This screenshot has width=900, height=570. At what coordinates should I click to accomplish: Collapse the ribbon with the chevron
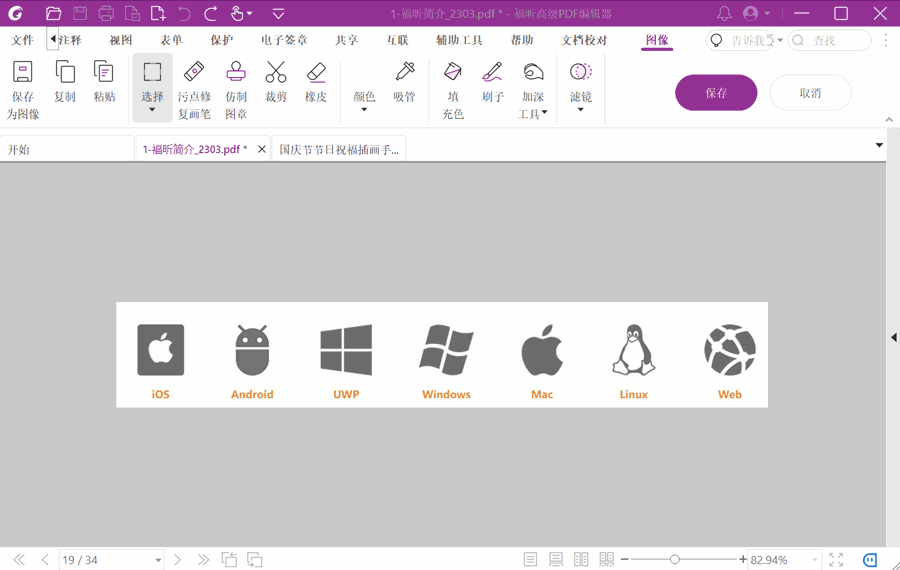[889, 119]
